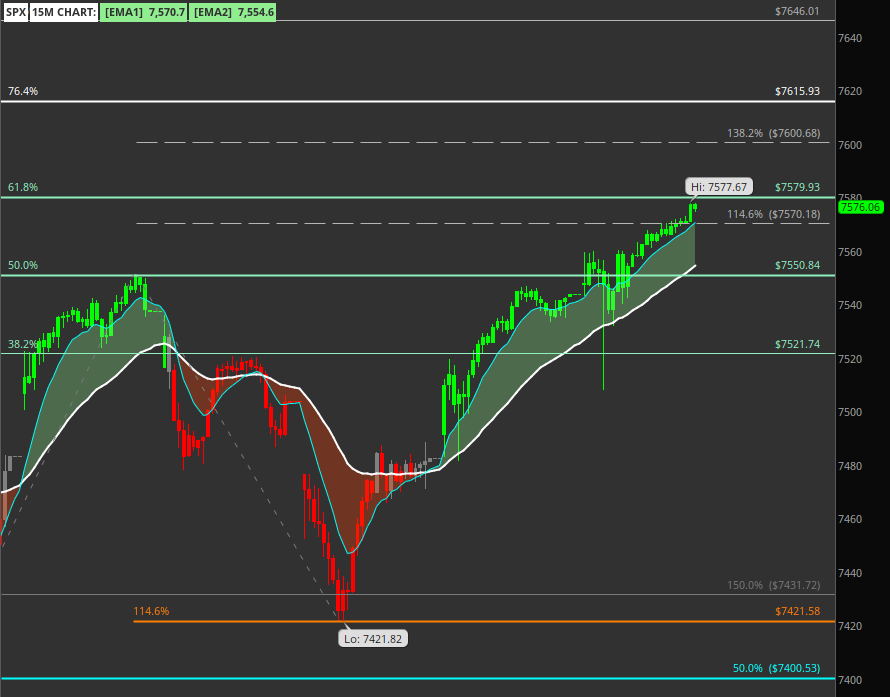Click the 7520 axis tick value
890x697 pixels.
850,359
